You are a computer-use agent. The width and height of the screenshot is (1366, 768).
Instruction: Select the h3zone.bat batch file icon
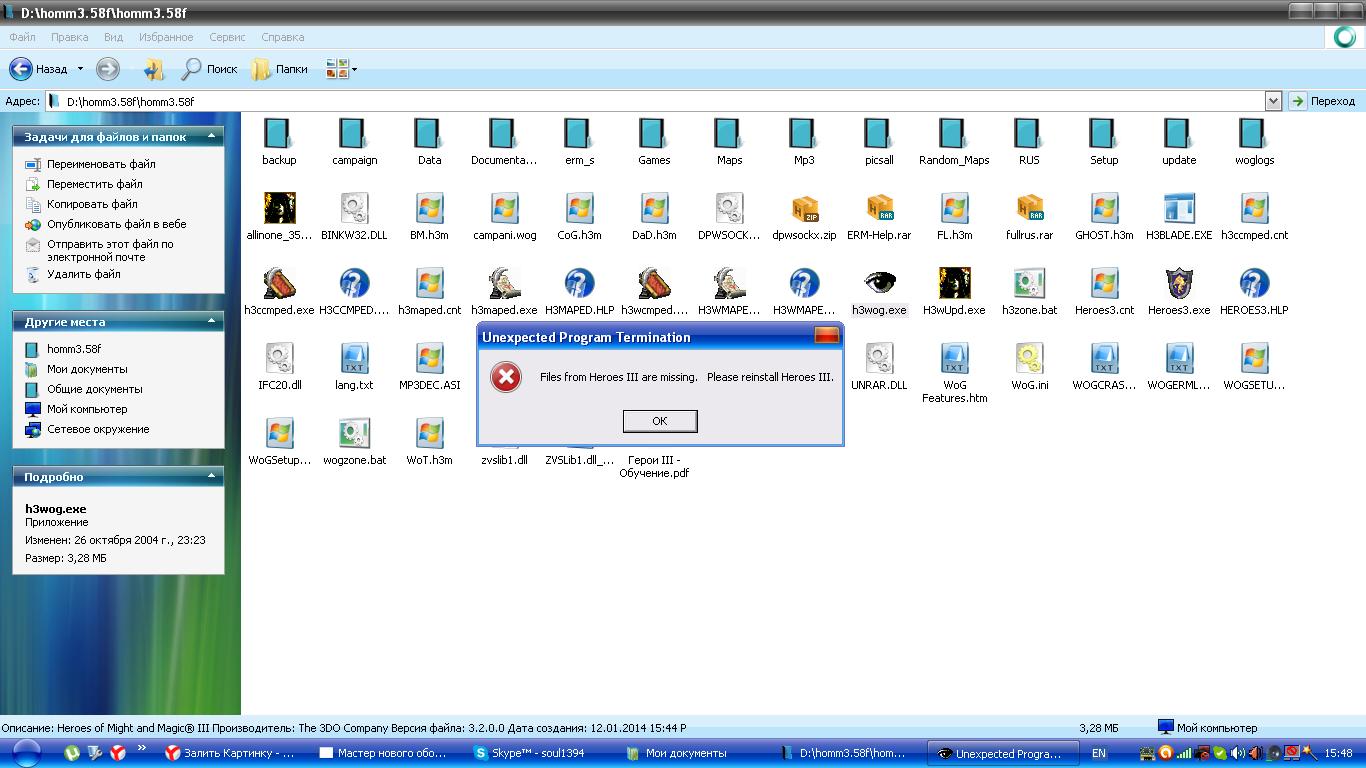point(1029,283)
